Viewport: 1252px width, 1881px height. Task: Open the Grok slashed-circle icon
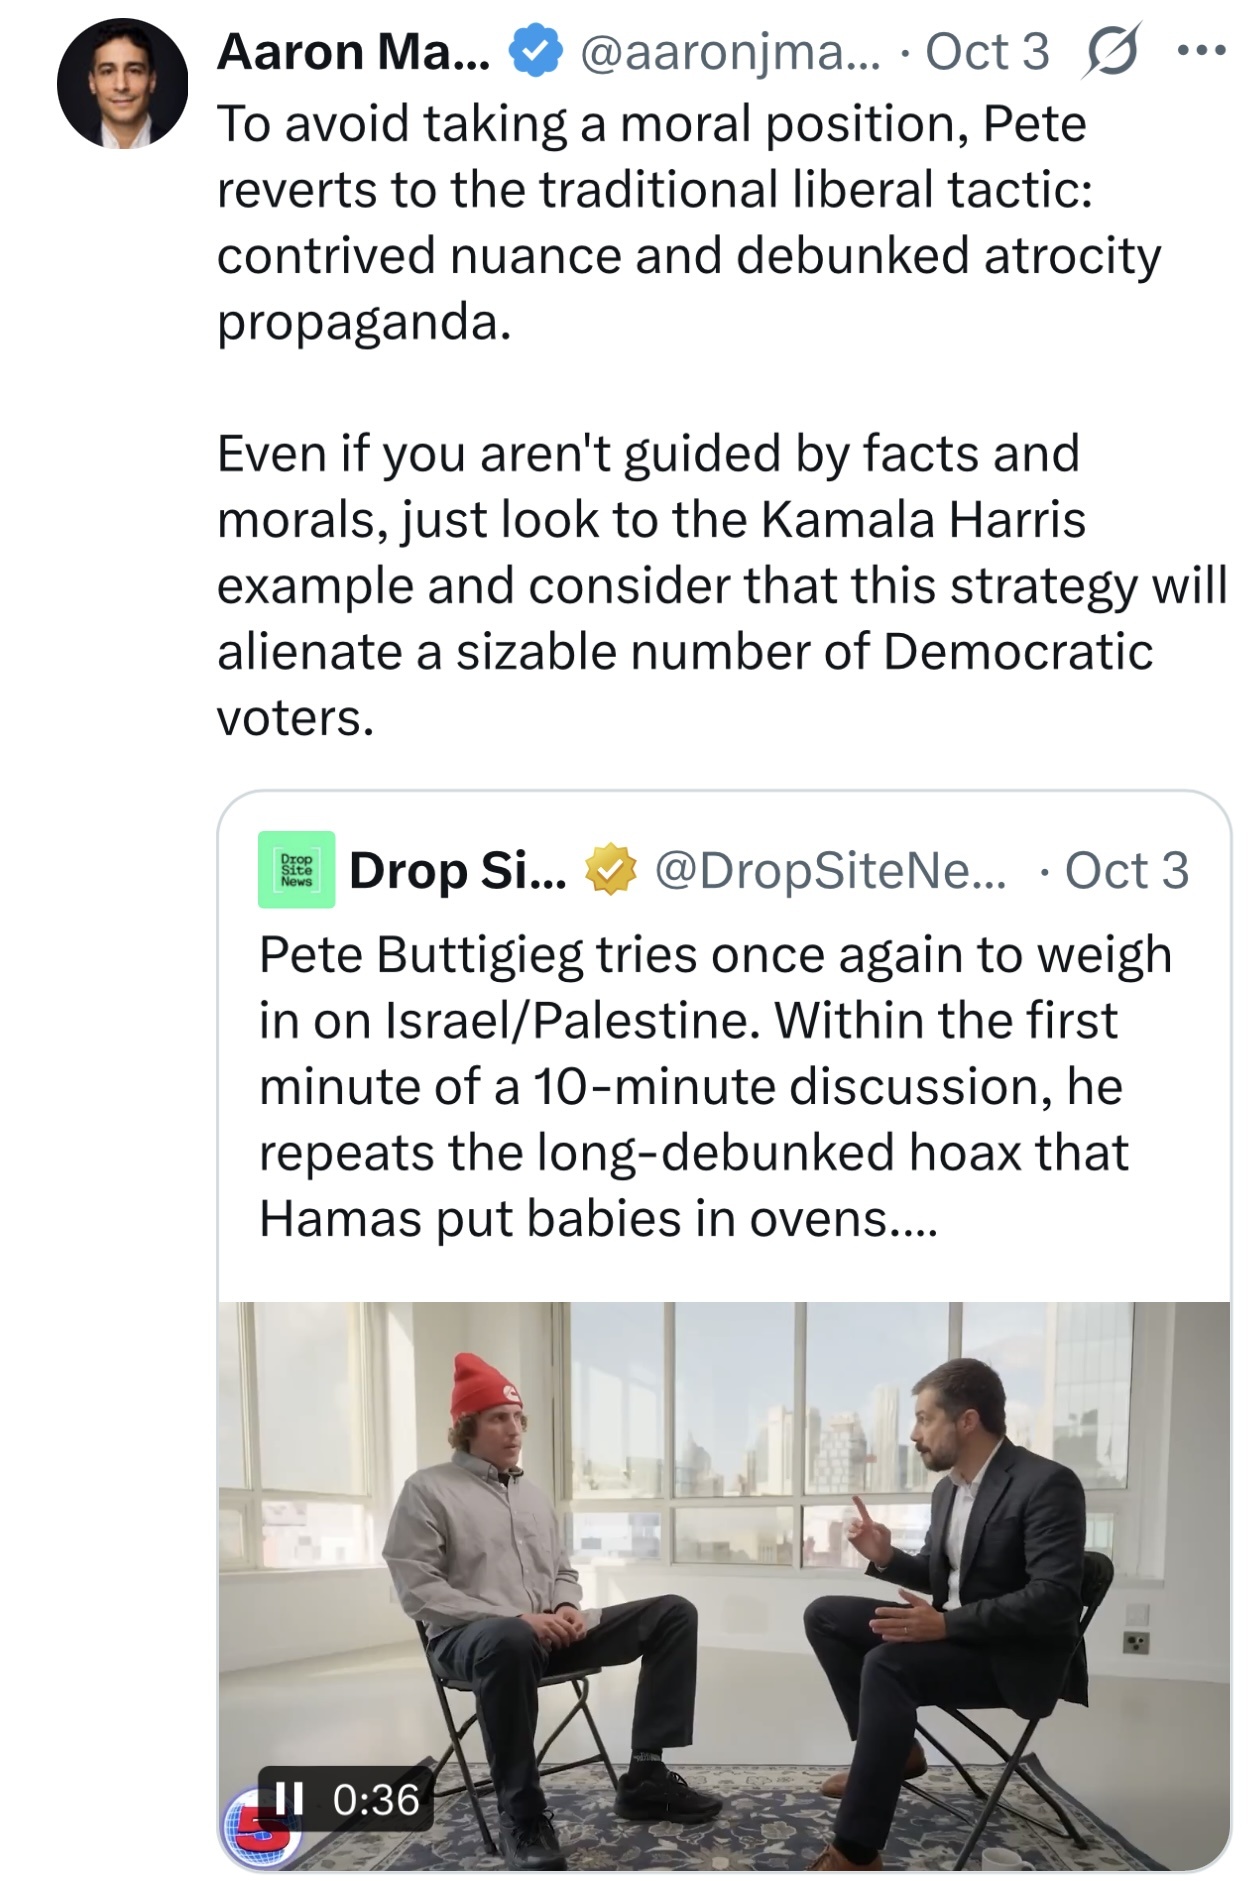[1111, 52]
